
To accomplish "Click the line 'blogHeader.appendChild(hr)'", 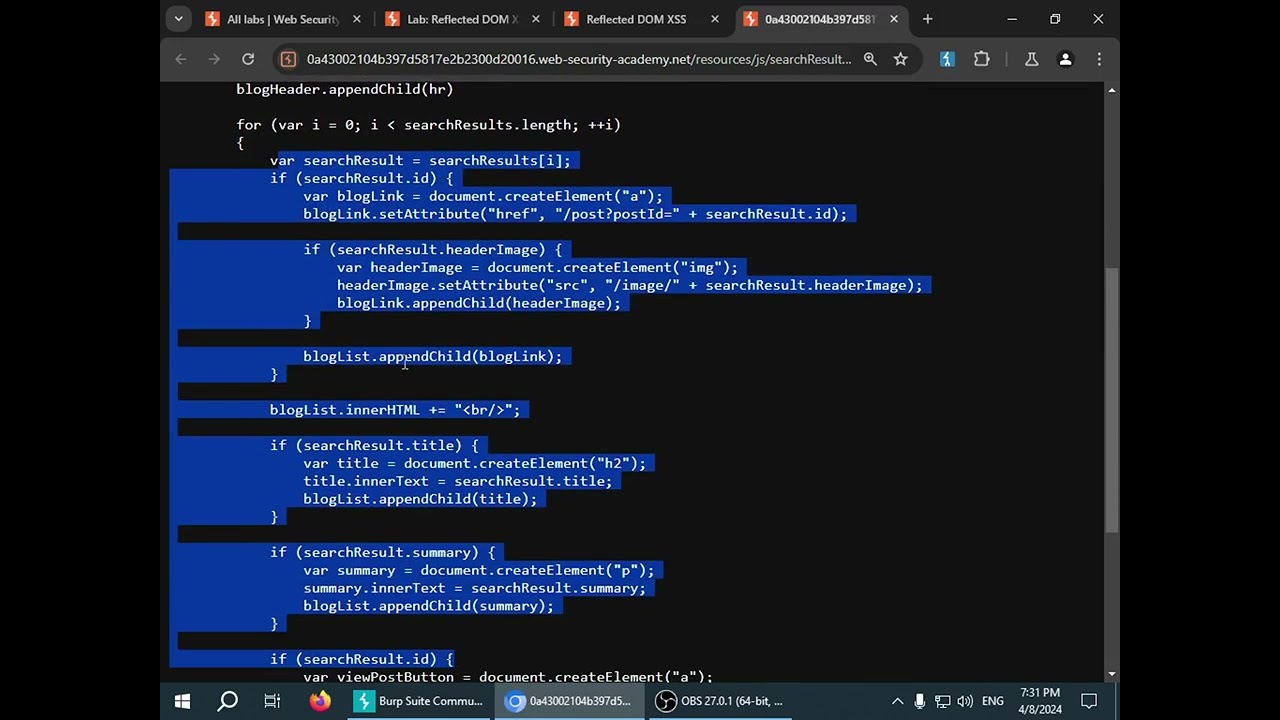I will tap(345, 89).
